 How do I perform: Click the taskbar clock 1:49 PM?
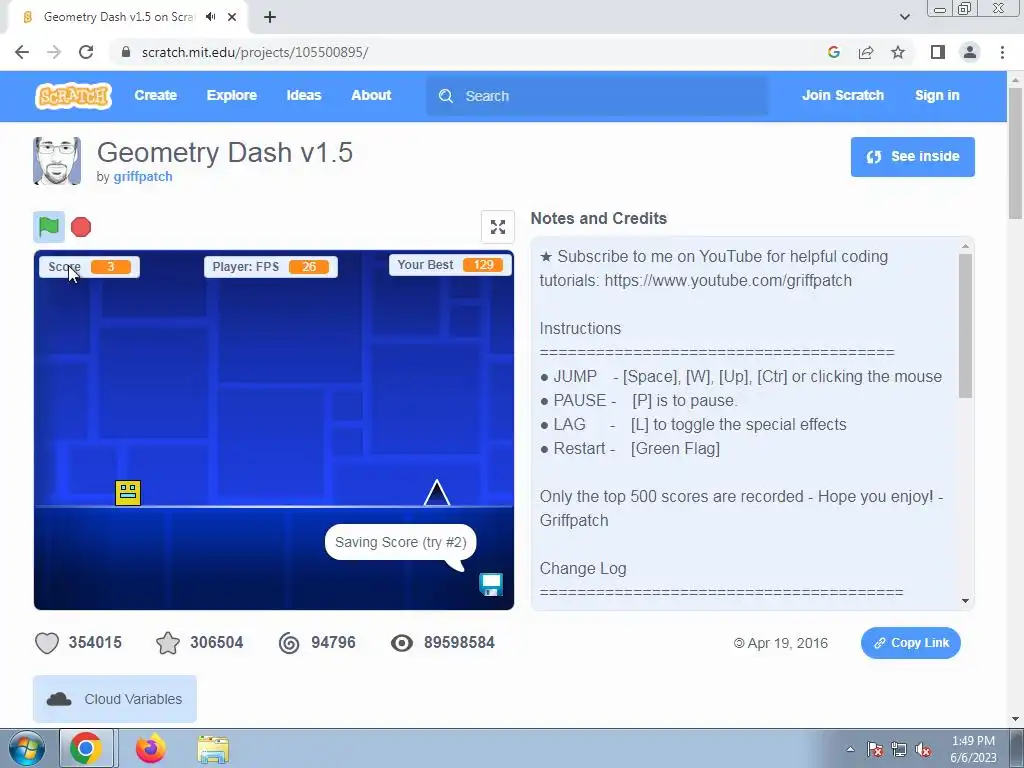[973, 741]
